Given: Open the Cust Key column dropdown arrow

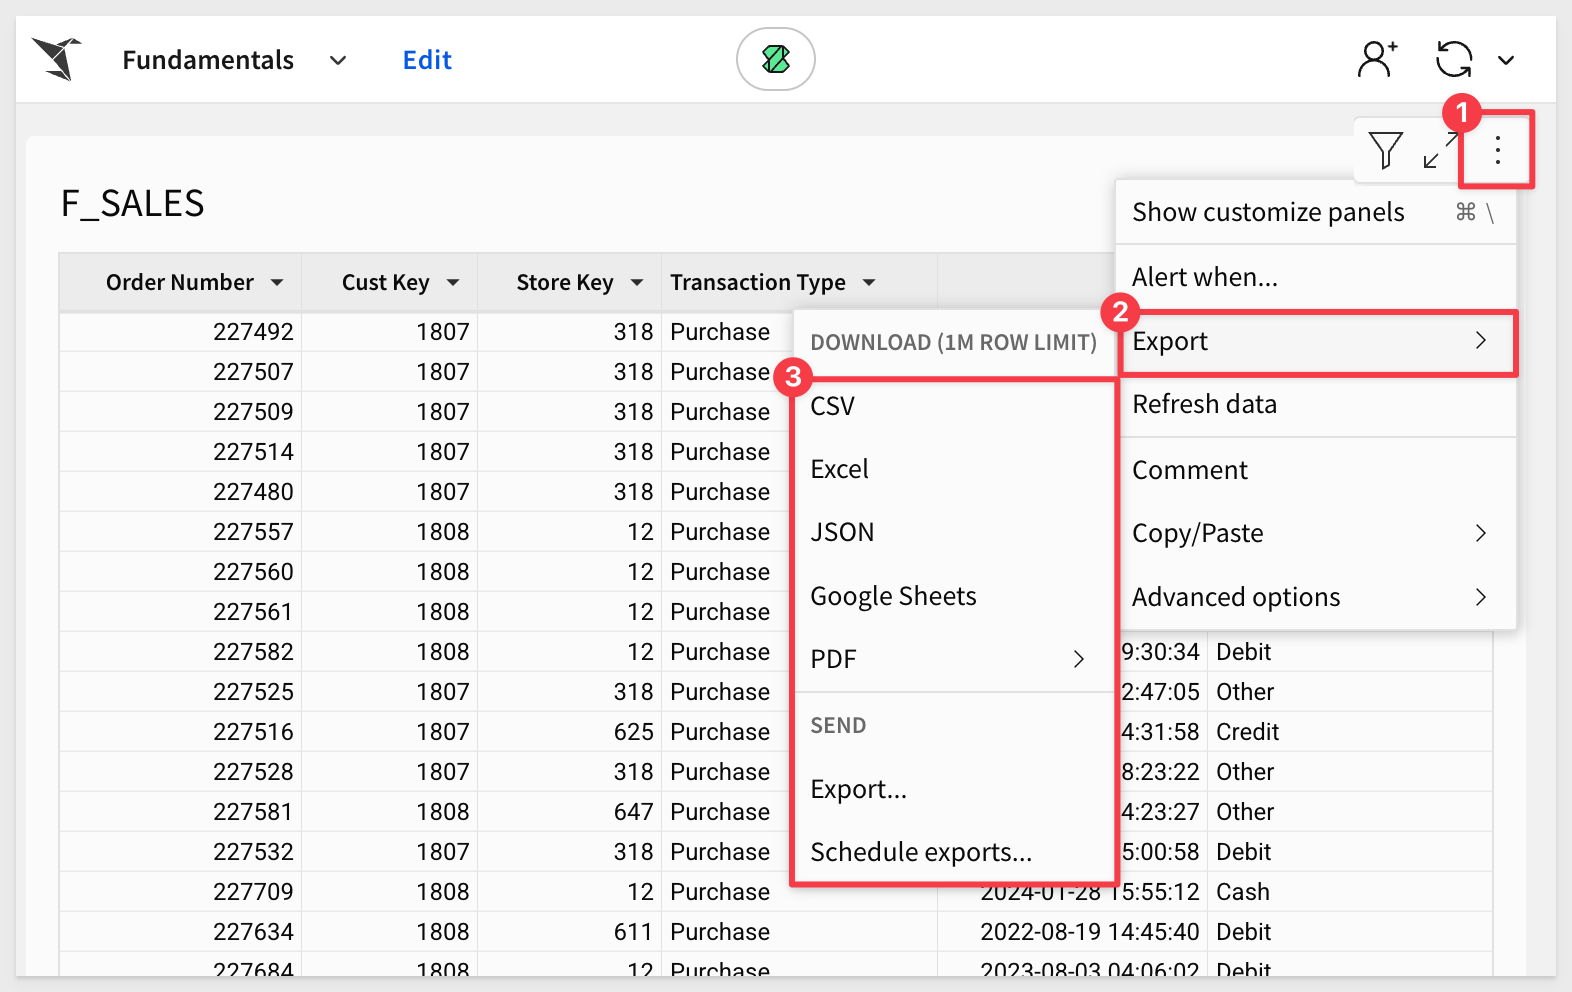Looking at the screenshot, I should (x=453, y=283).
